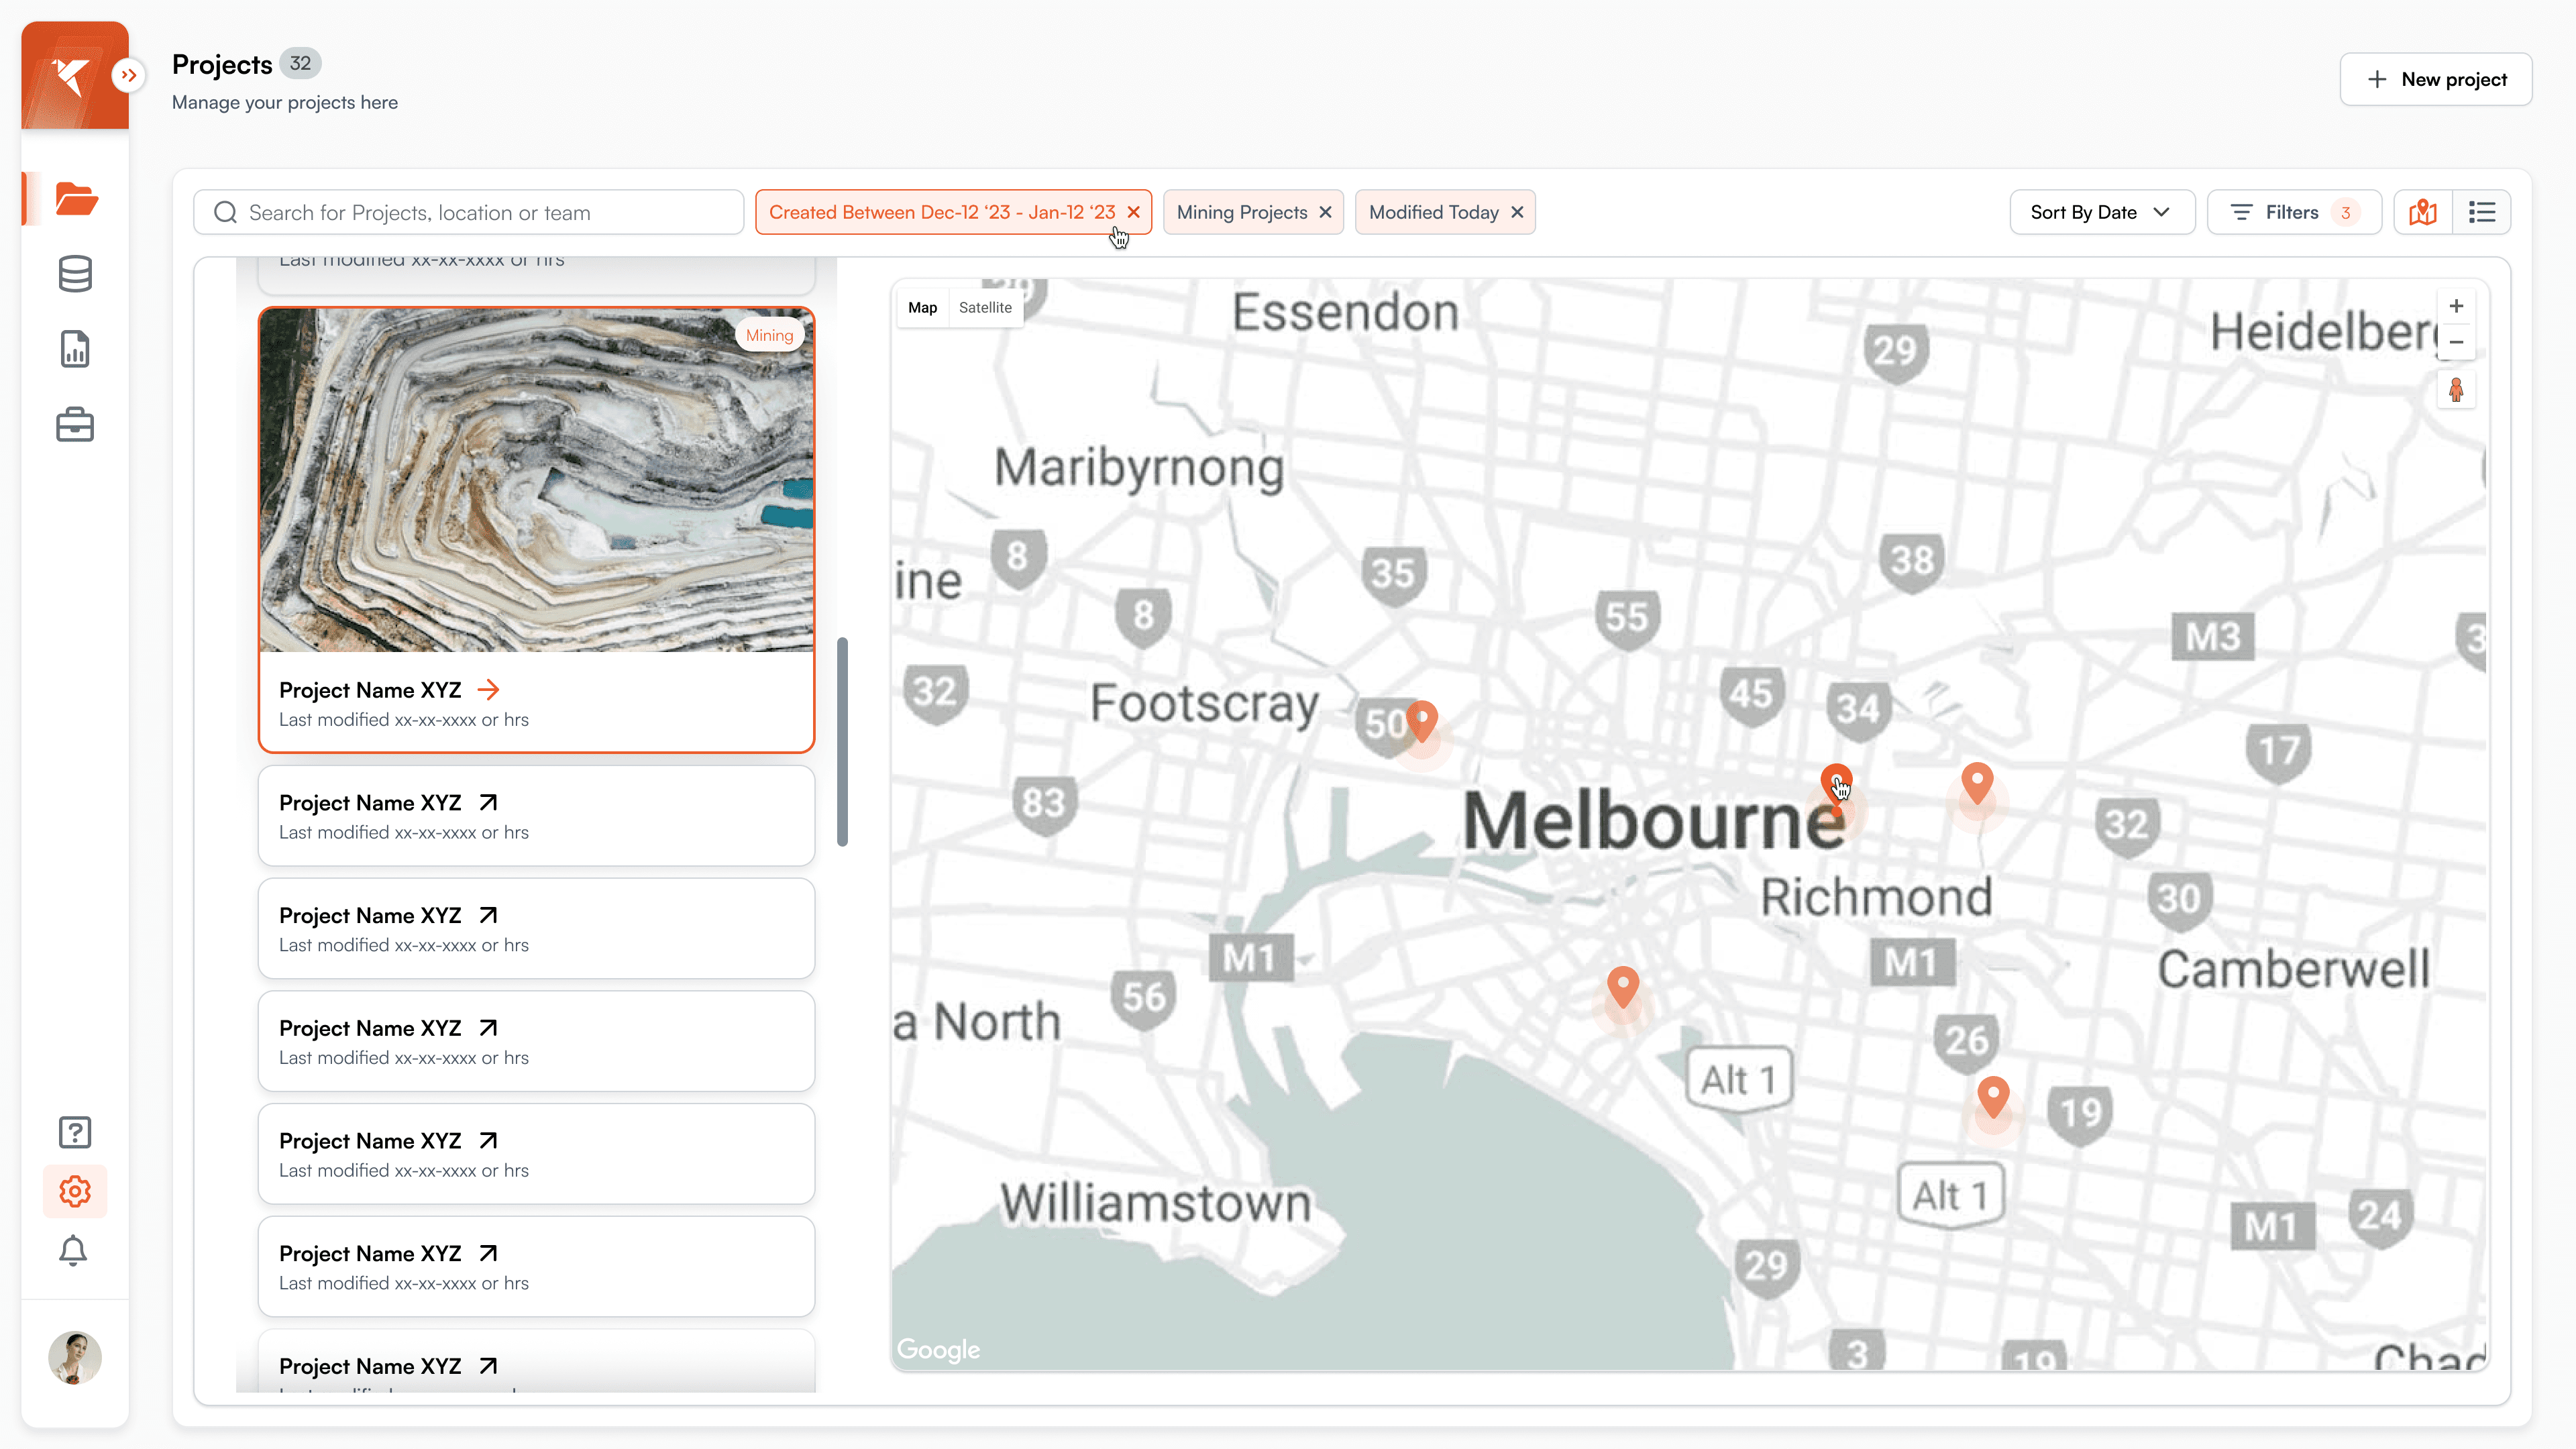This screenshot has height=1449, width=2576.
Task: Switch to list view toggle
Action: [x=2482, y=212]
